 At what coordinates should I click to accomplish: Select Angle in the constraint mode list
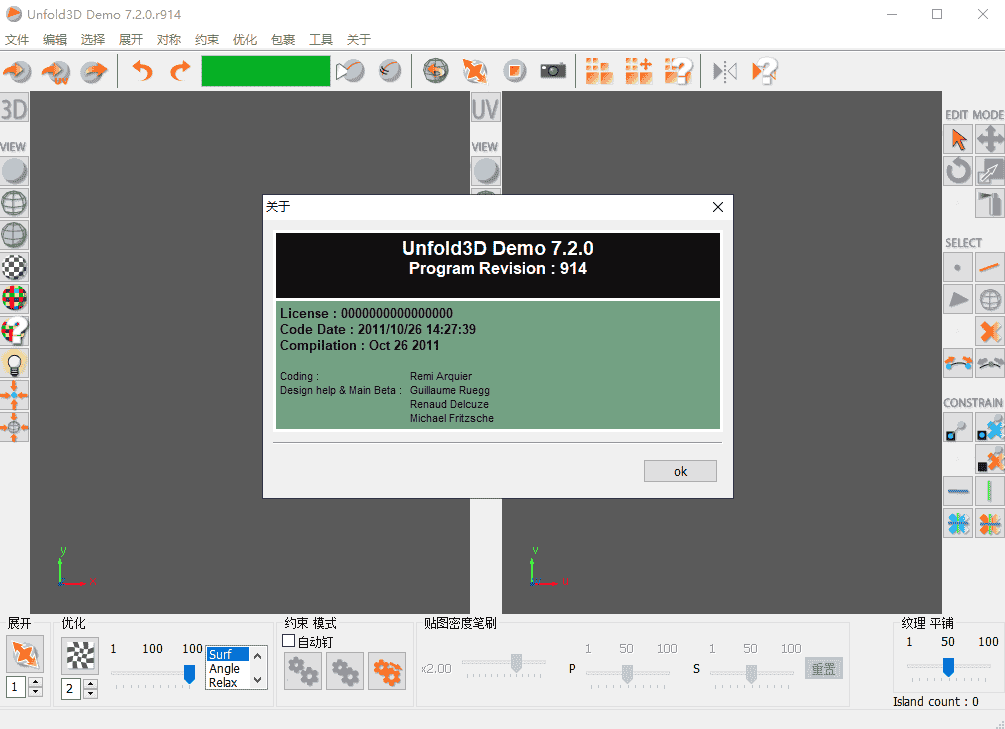coord(225,668)
